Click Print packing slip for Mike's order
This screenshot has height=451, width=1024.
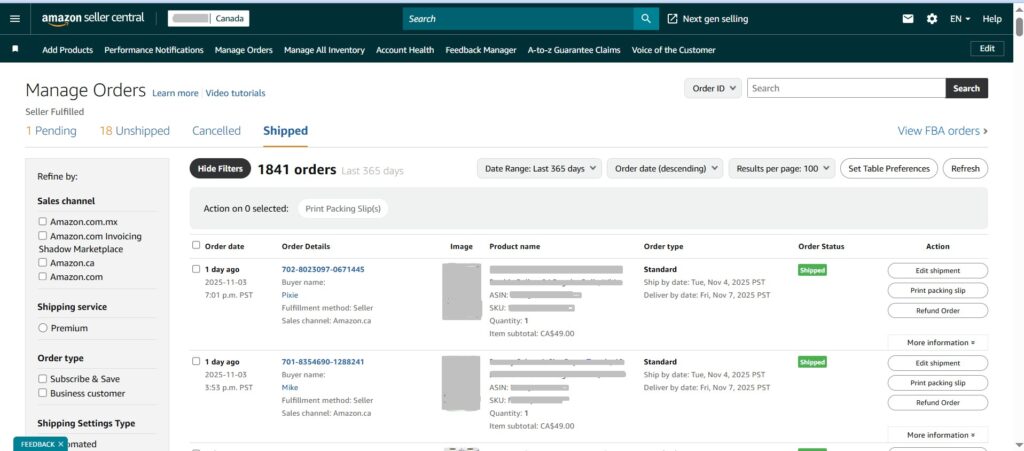coord(938,383)
